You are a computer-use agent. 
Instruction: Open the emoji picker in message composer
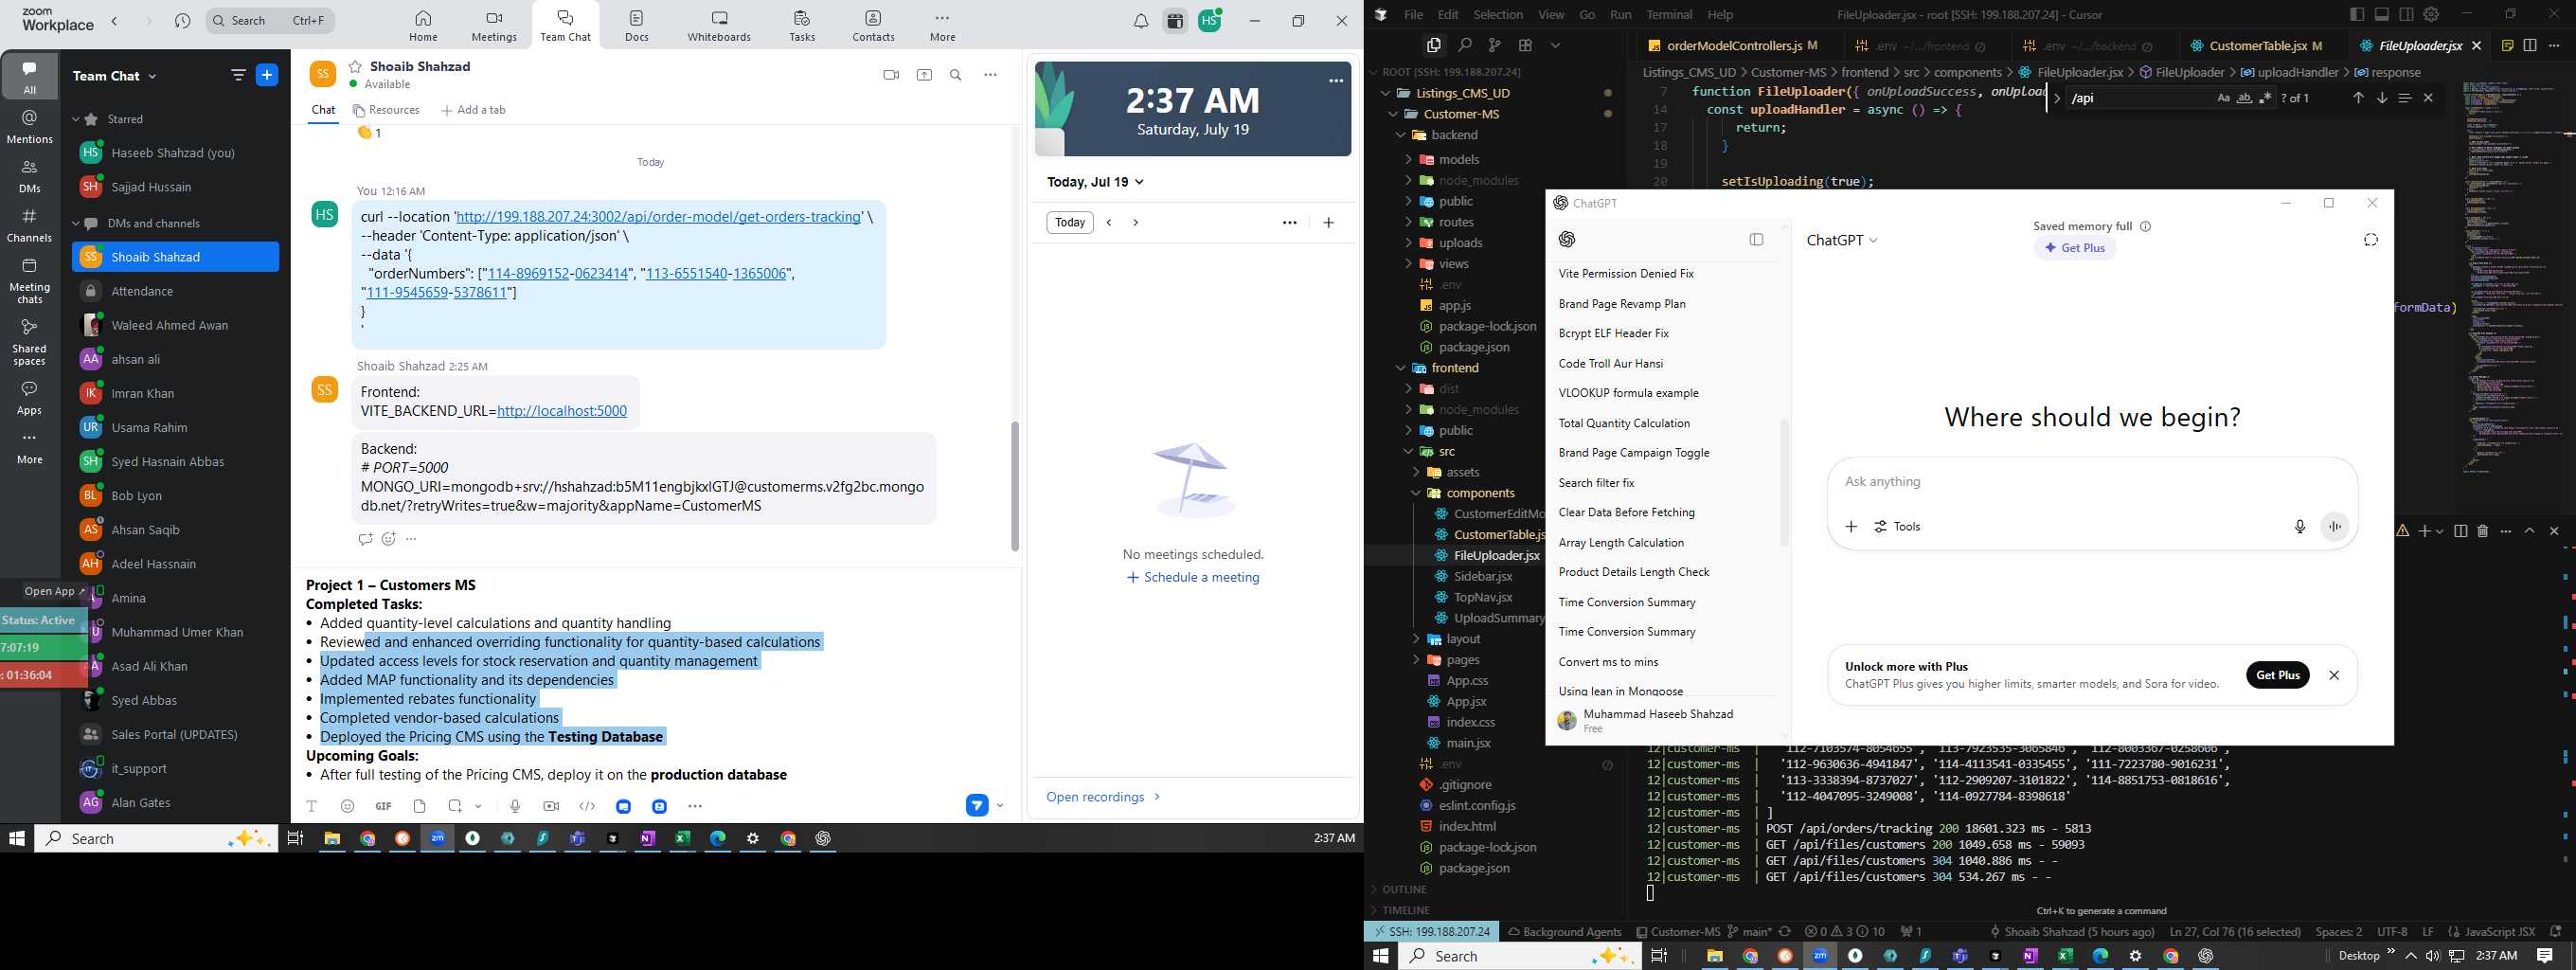point(347,806)
